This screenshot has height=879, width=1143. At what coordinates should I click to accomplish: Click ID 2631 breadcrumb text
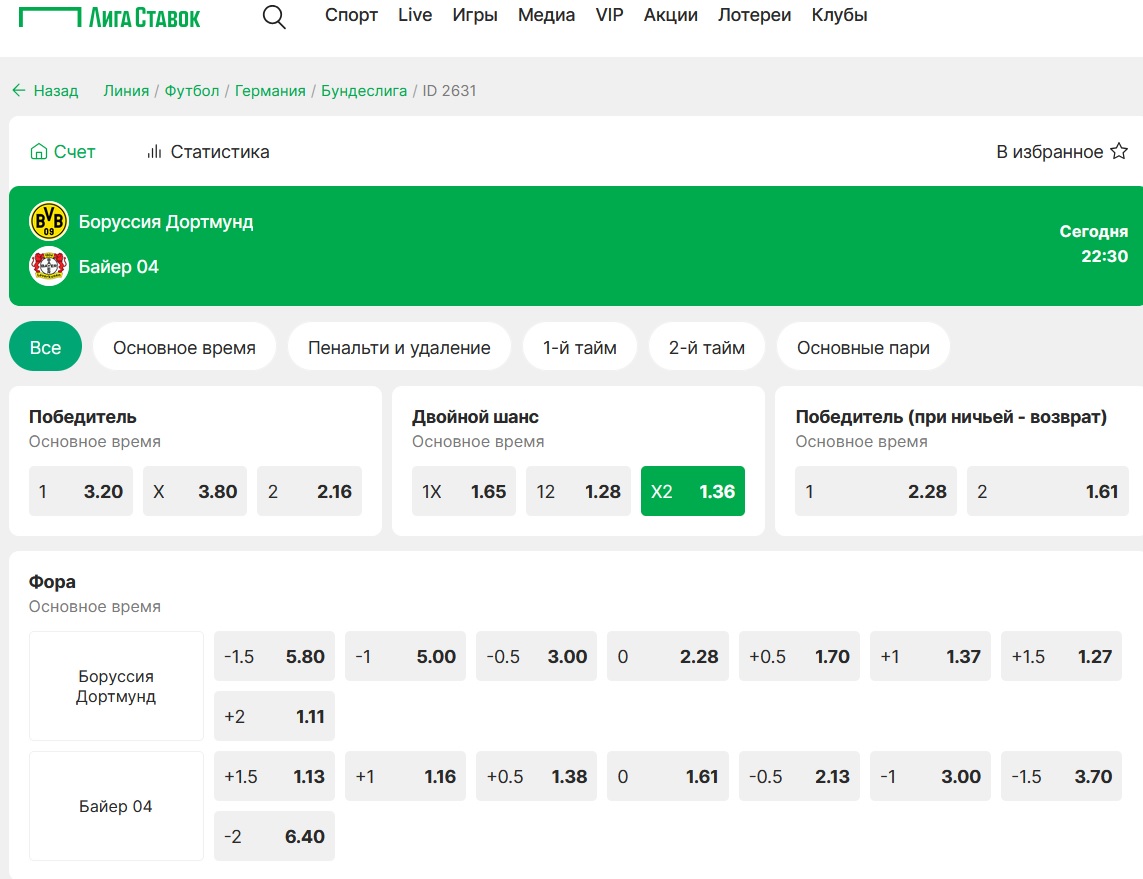click(449, 90)
